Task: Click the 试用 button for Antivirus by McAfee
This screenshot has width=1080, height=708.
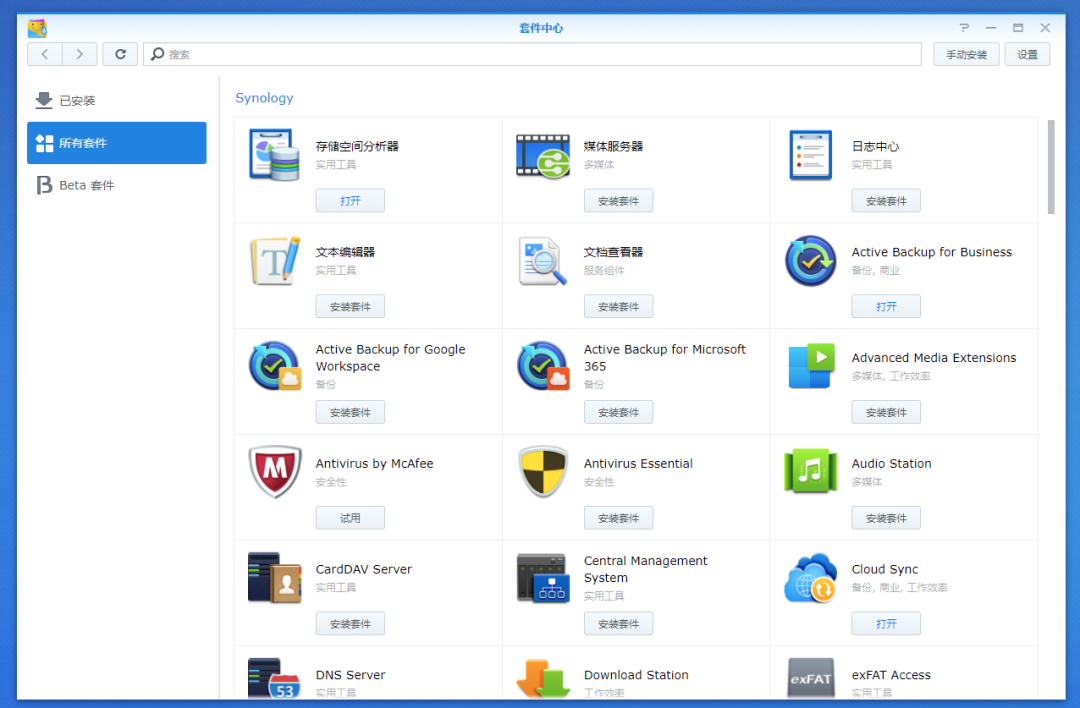Action: pyautogui.click(x=350, y=518)
